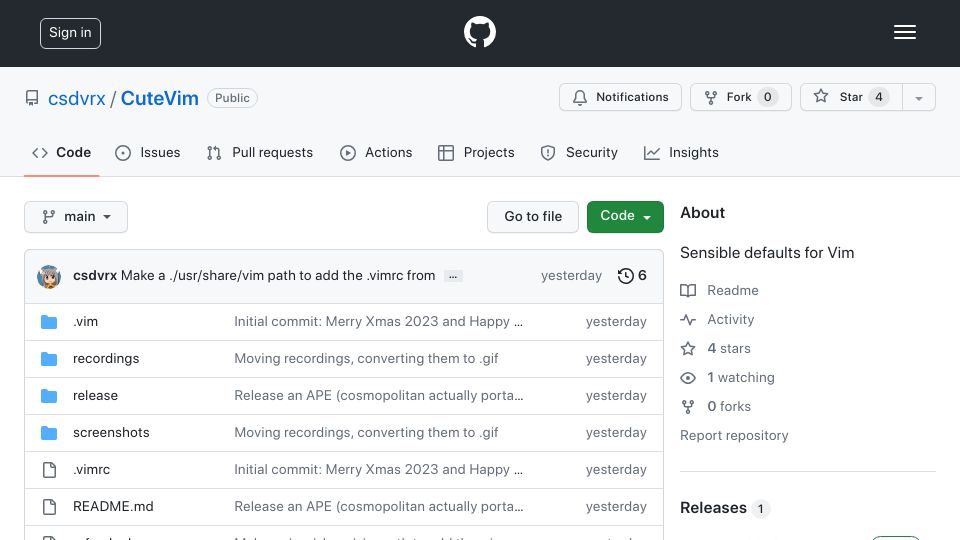Open the .vim folder

[85, 321]
